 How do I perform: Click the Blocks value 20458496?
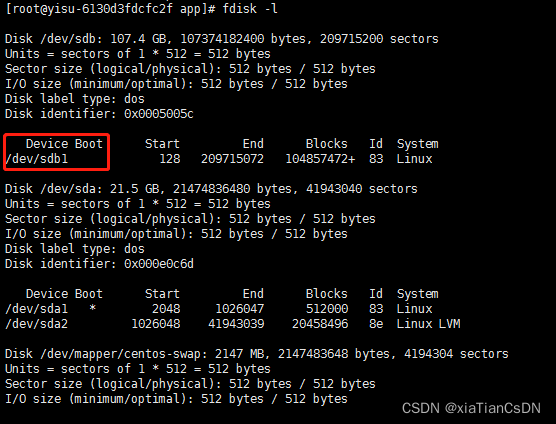tap(320, 324)
